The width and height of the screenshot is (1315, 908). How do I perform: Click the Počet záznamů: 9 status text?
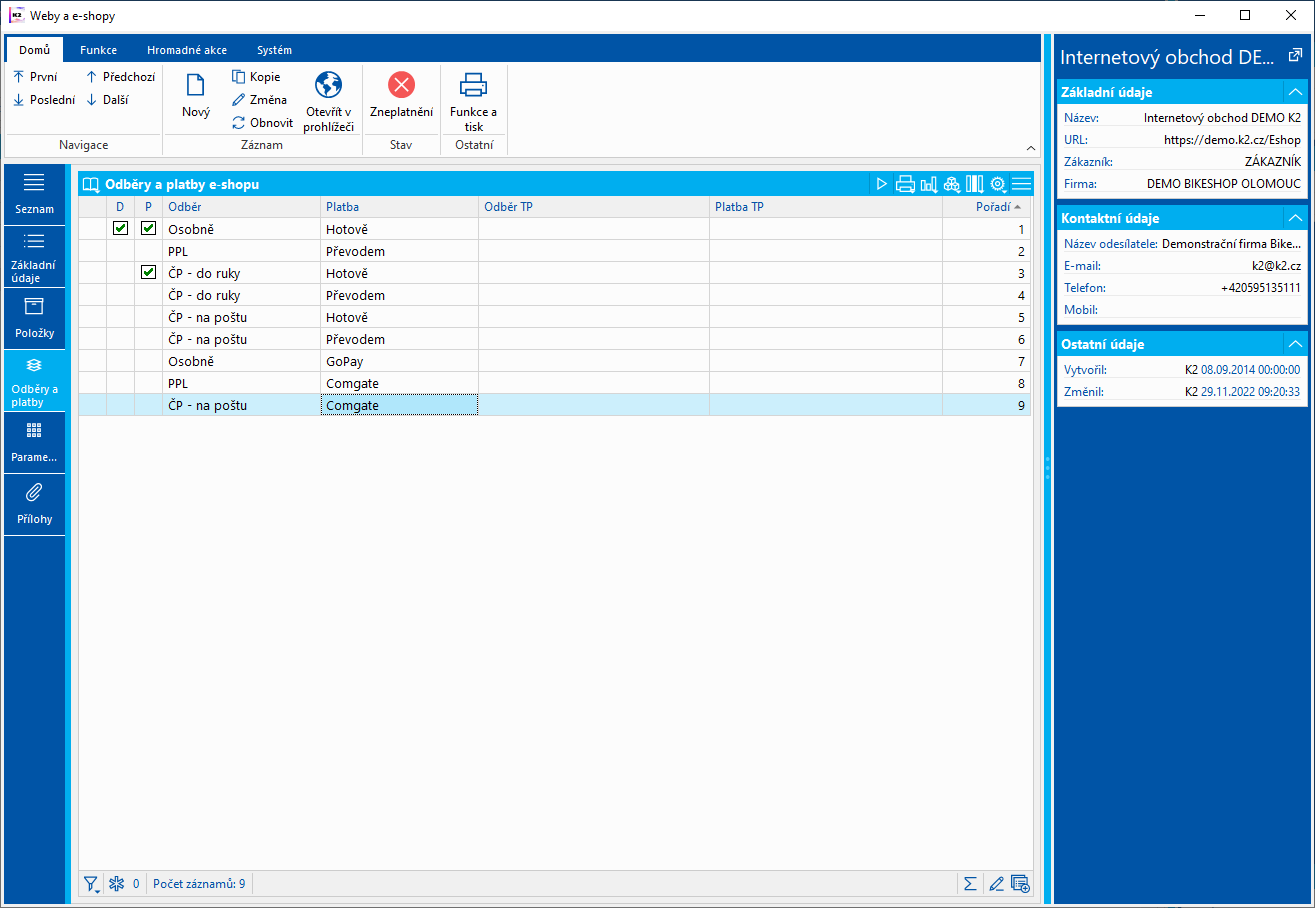tap(199, 884)
